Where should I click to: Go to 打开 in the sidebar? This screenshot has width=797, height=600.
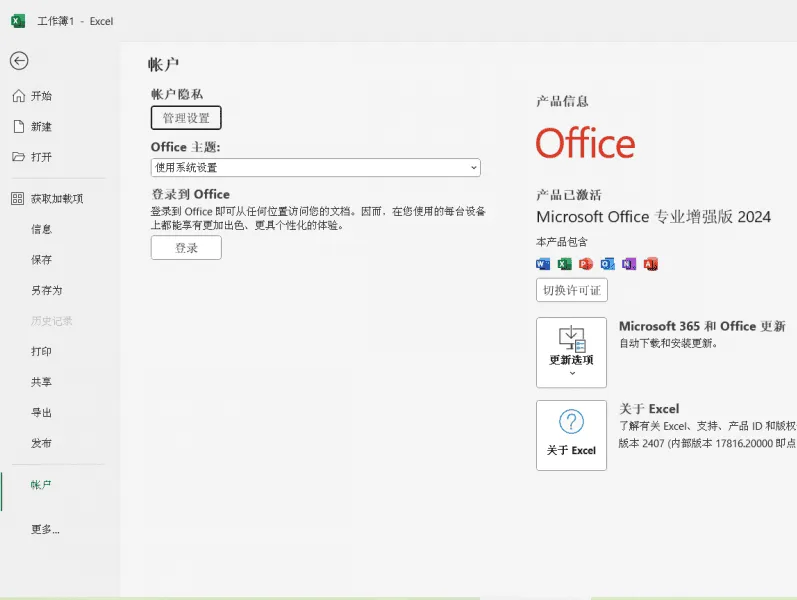pyautogui.click(x=41, y=157)
